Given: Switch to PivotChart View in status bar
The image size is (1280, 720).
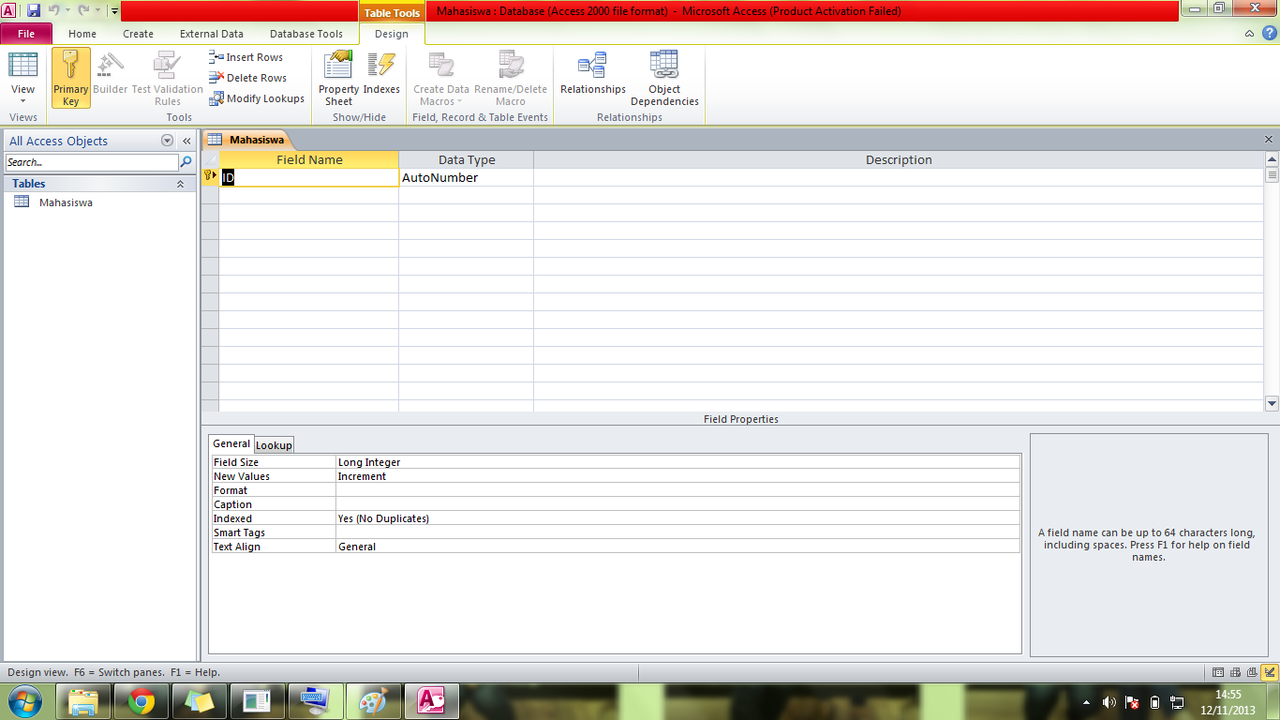Looking at the screenshot, I should tap(1252, 672).
